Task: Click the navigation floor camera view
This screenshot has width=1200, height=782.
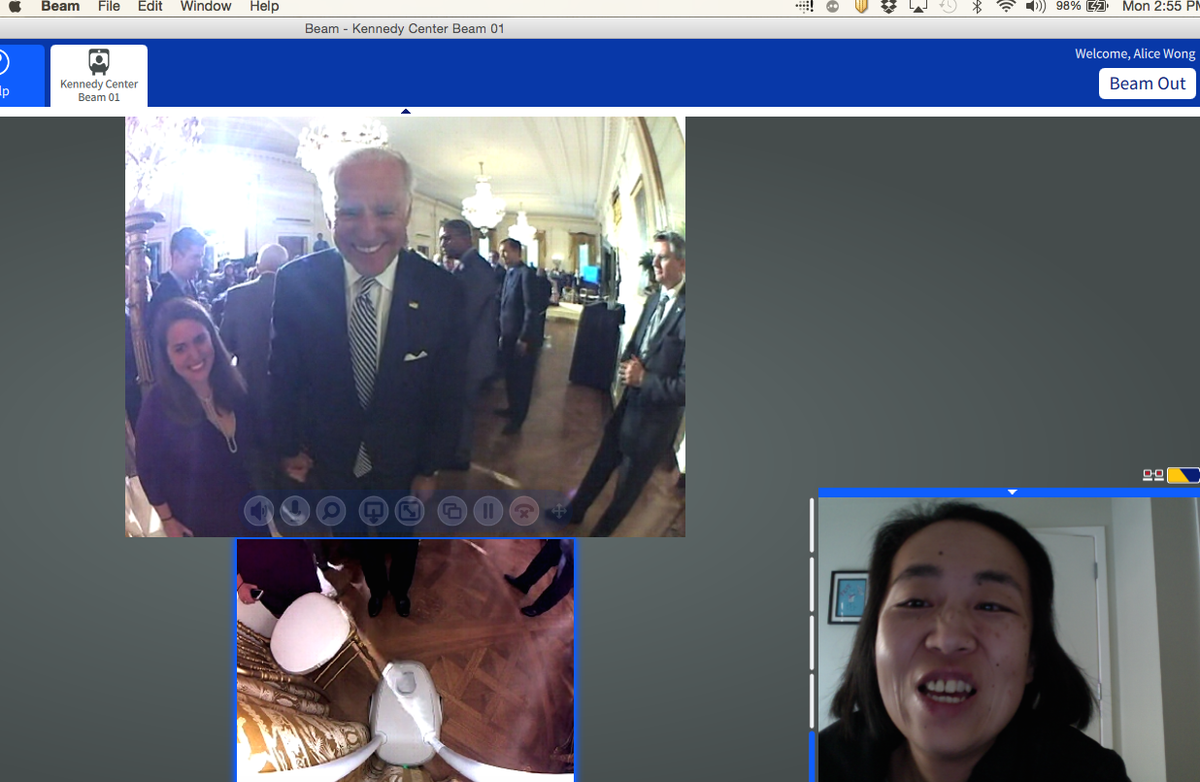Action: [x=405, y=660]
